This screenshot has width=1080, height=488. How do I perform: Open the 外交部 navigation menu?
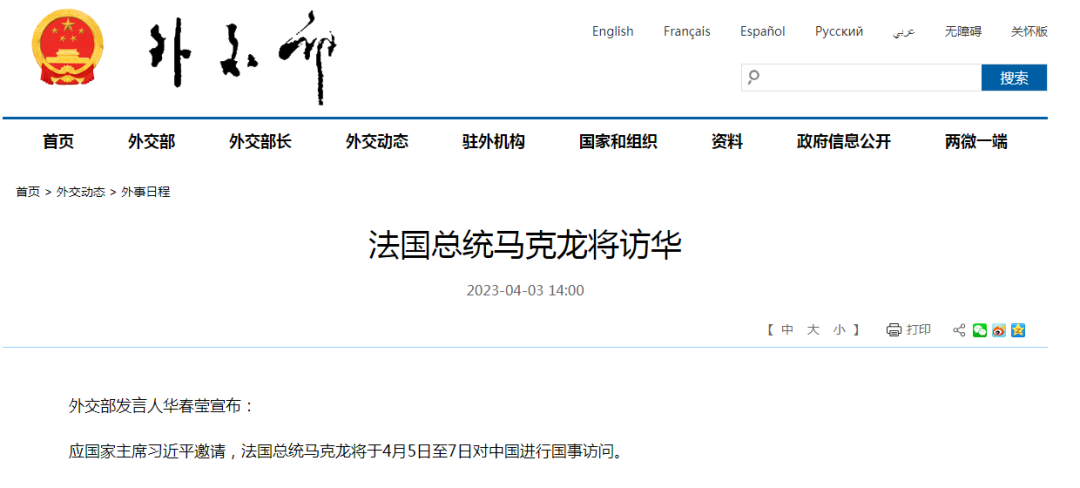tap(152, 142)
